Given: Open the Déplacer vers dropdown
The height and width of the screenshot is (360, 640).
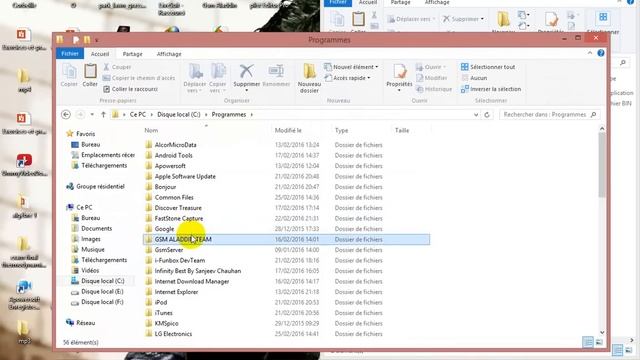Looking at the screenshot, I should [195, 78].
